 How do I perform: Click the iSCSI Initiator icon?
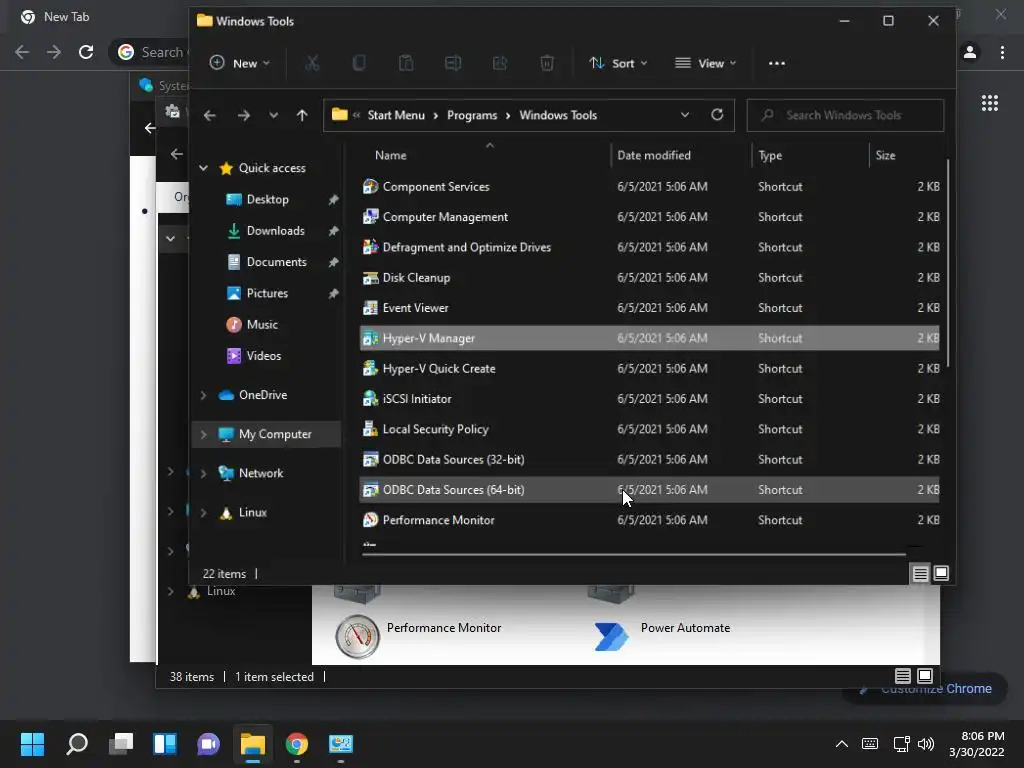[370, 398]
